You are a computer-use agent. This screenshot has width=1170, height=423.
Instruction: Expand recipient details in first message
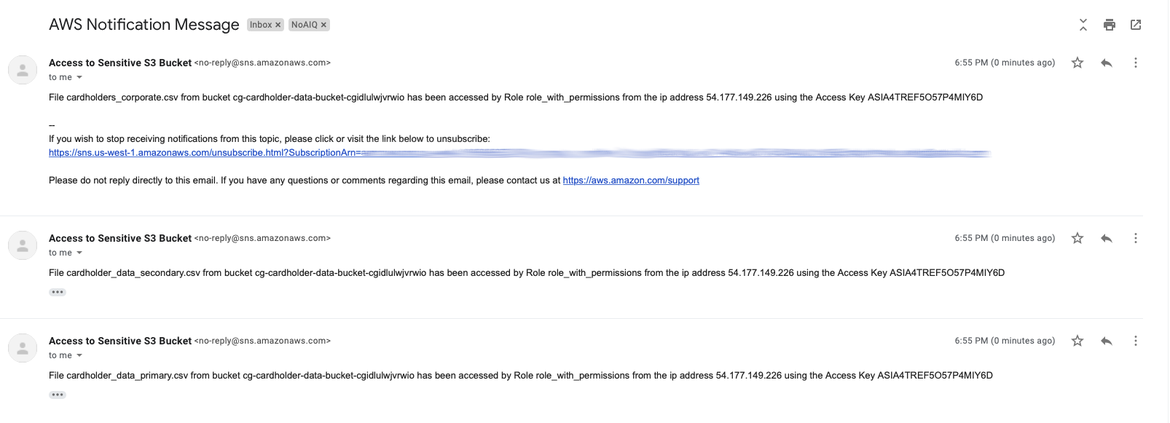[x=80, y=77]
